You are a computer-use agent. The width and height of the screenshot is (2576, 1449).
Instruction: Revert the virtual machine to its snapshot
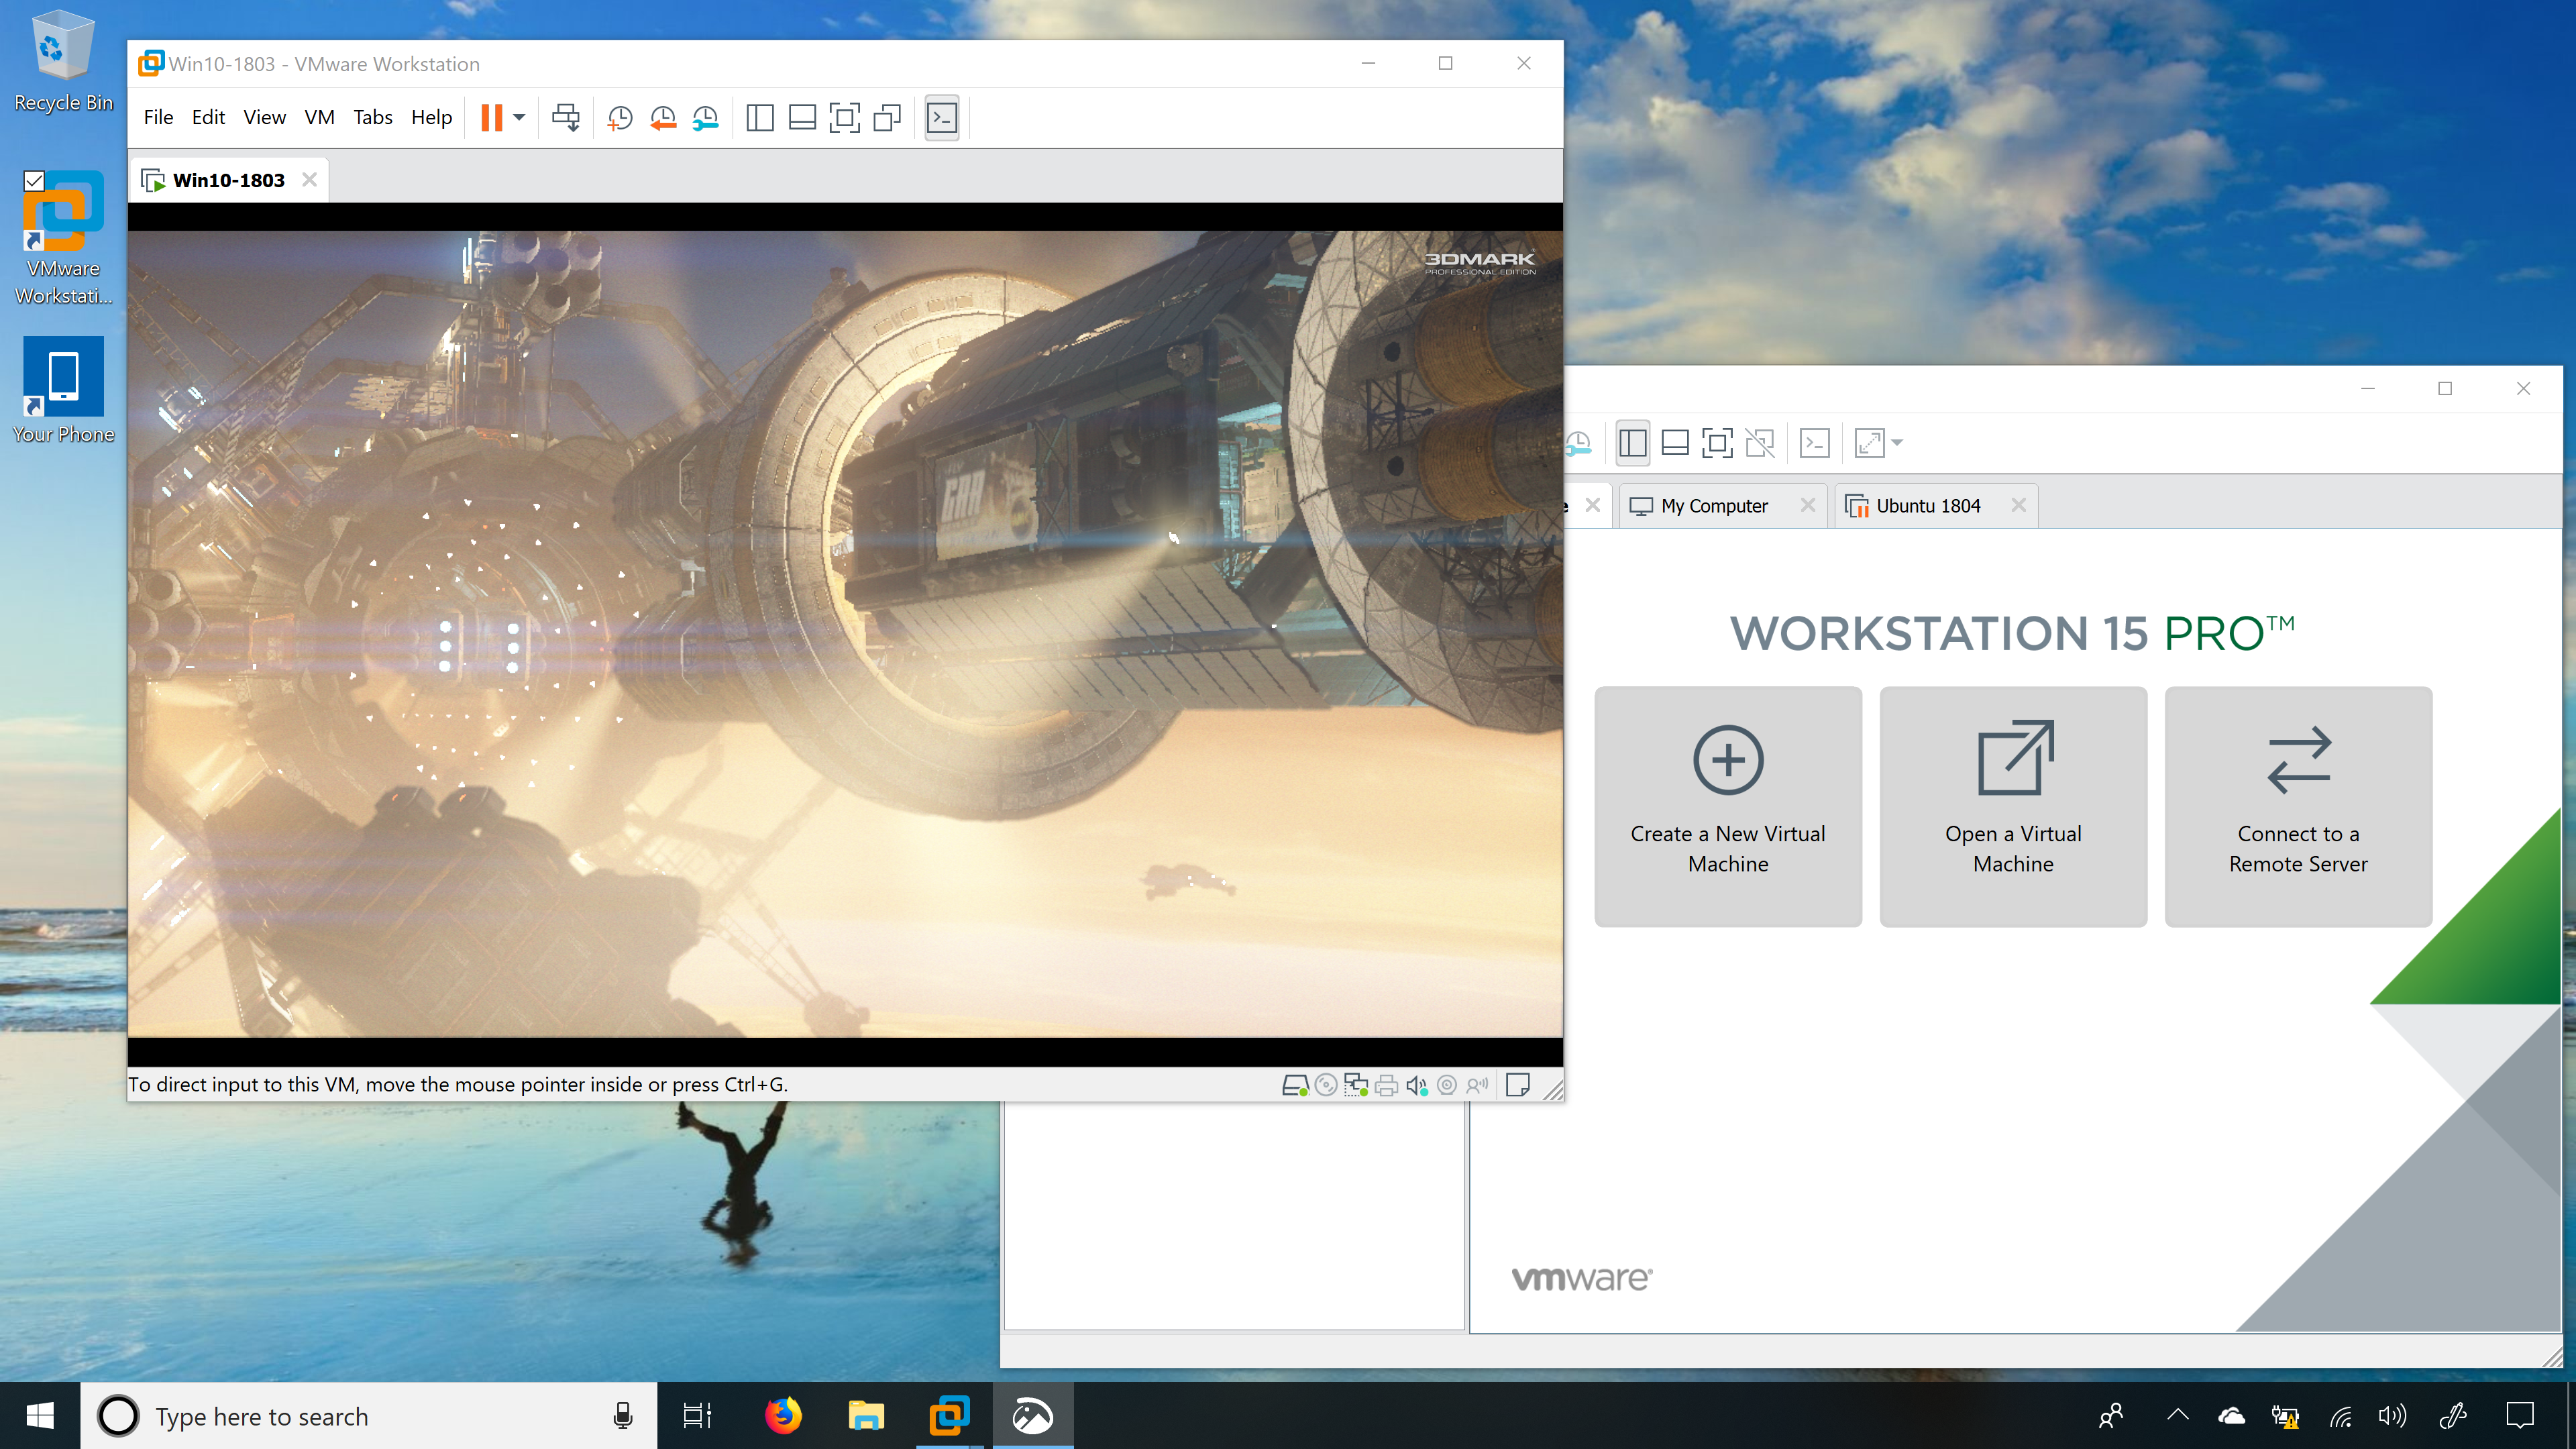pyautogui.click(x=662, y=117)
